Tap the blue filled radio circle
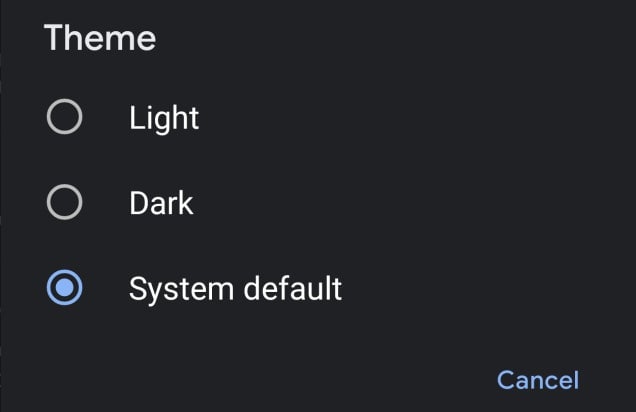Viewport: 636px width, 412px height. pyautogui.click(x=65, y=289)
